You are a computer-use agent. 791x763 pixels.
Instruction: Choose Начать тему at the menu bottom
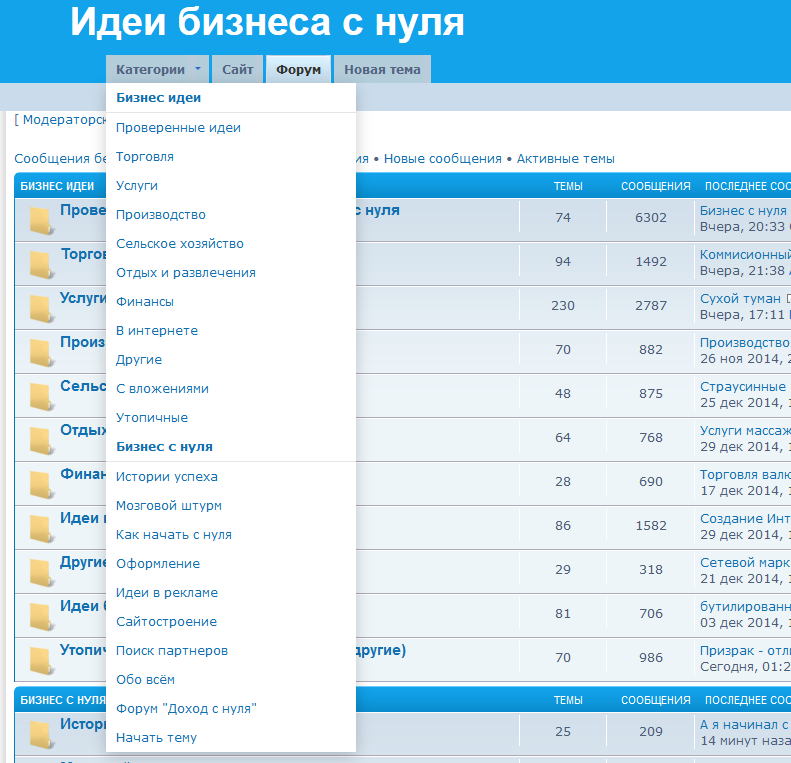pos(156,738)
